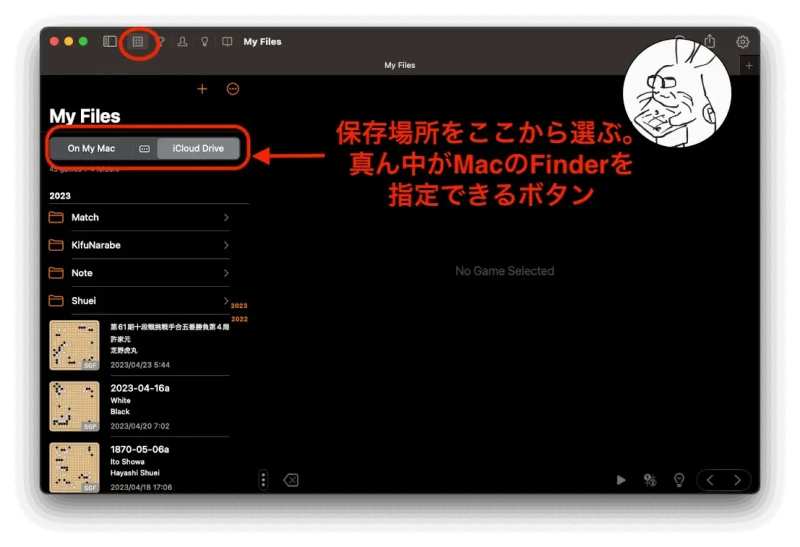This screenshot has height=547, width=800.
Task: Jump to 2023 in the year index
Action: tap(239, 306)
